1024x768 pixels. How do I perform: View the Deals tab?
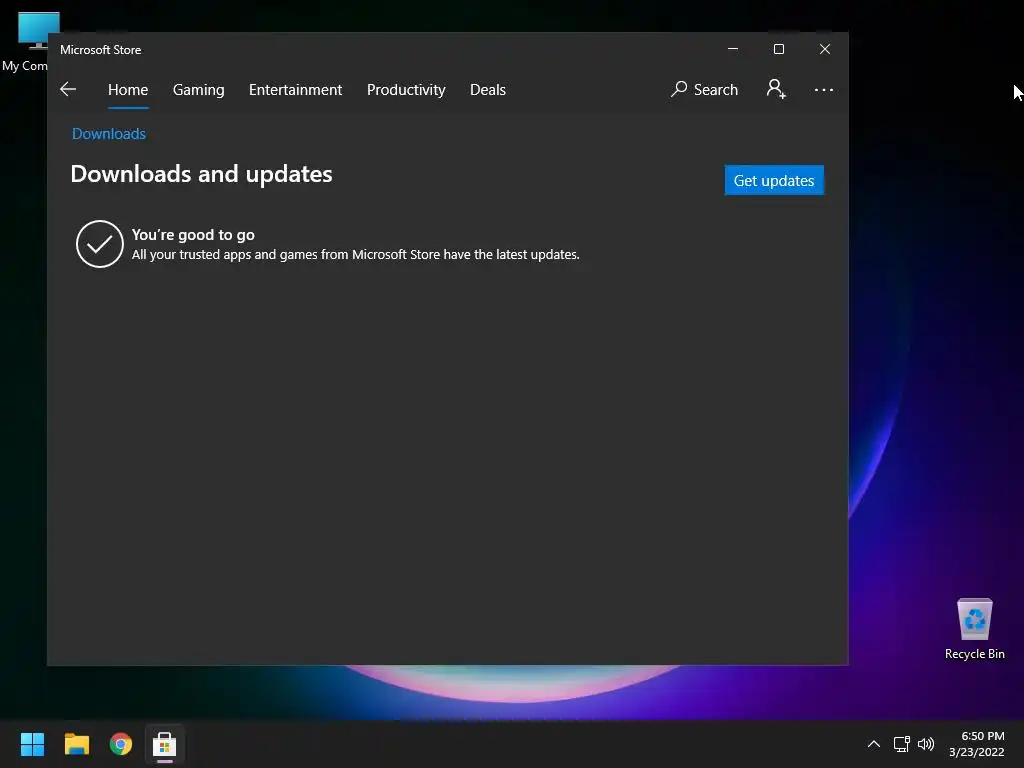coord(488,89)
